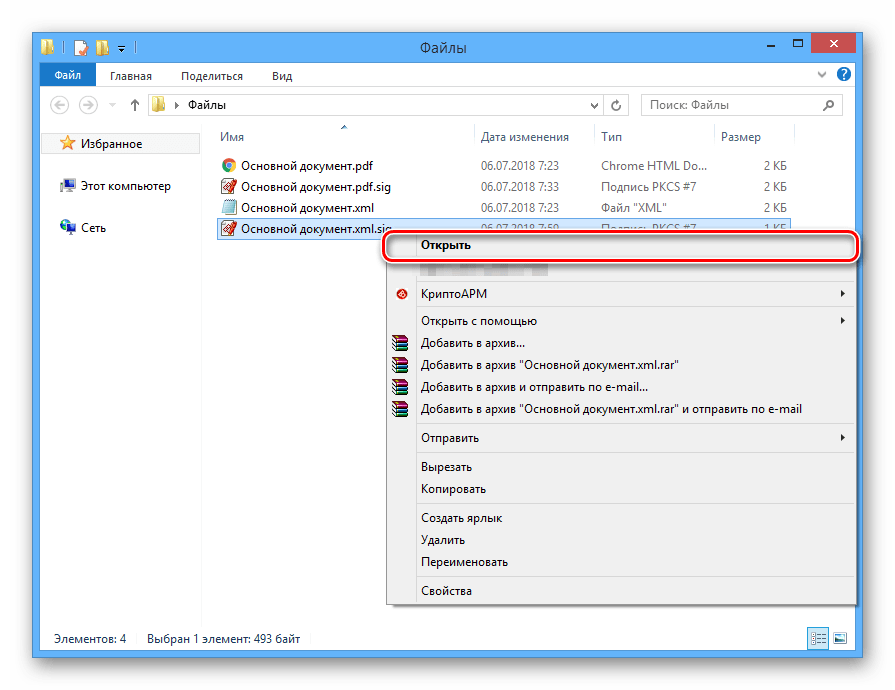The height and width of the screenshot is (690, 895).
Task: Sort files by Дата изменения column header
Action: click(x=525, y=137)
